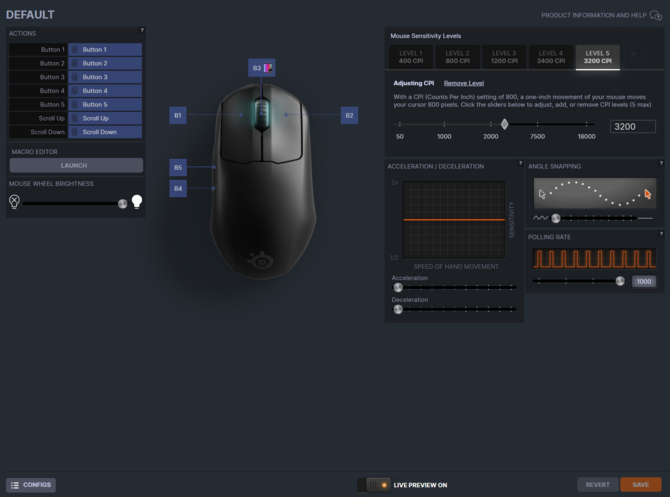Click the CPI value field showing 3200
Image resolution: width=670 pixels, height=497 pixels.
point(632,126)
